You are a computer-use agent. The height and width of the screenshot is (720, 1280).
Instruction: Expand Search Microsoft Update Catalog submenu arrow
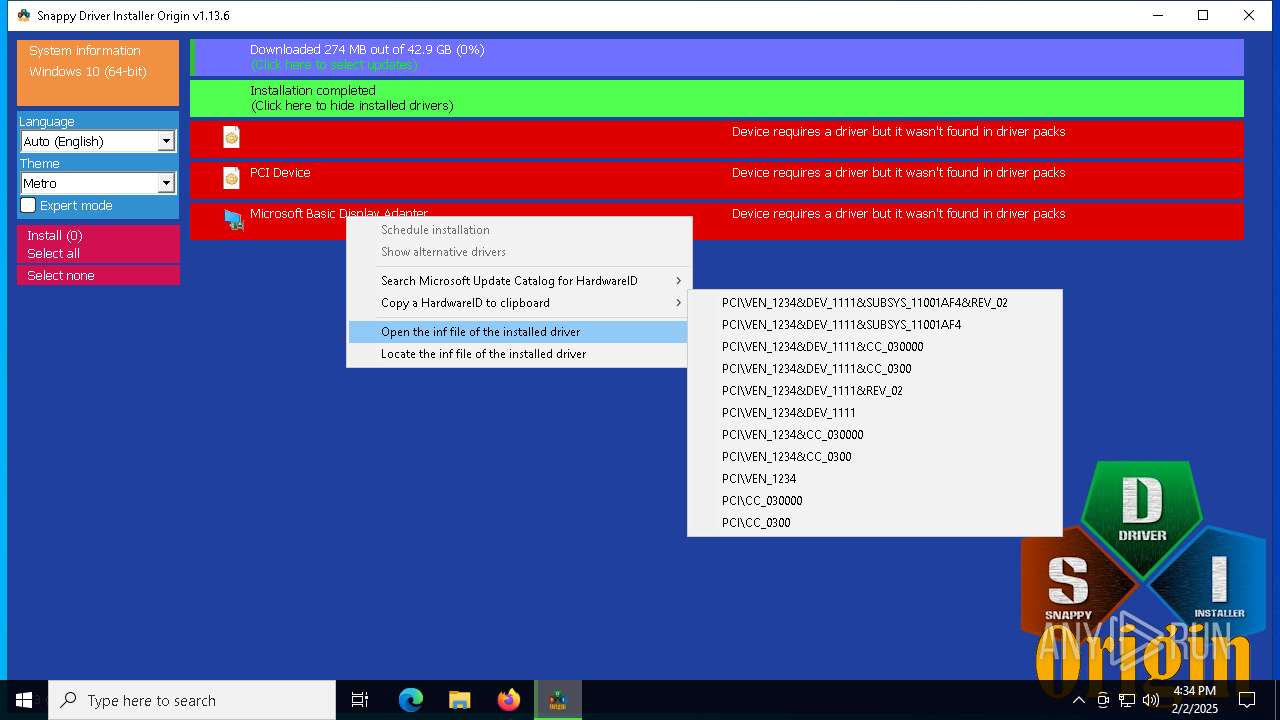click(x=679, y=281)
